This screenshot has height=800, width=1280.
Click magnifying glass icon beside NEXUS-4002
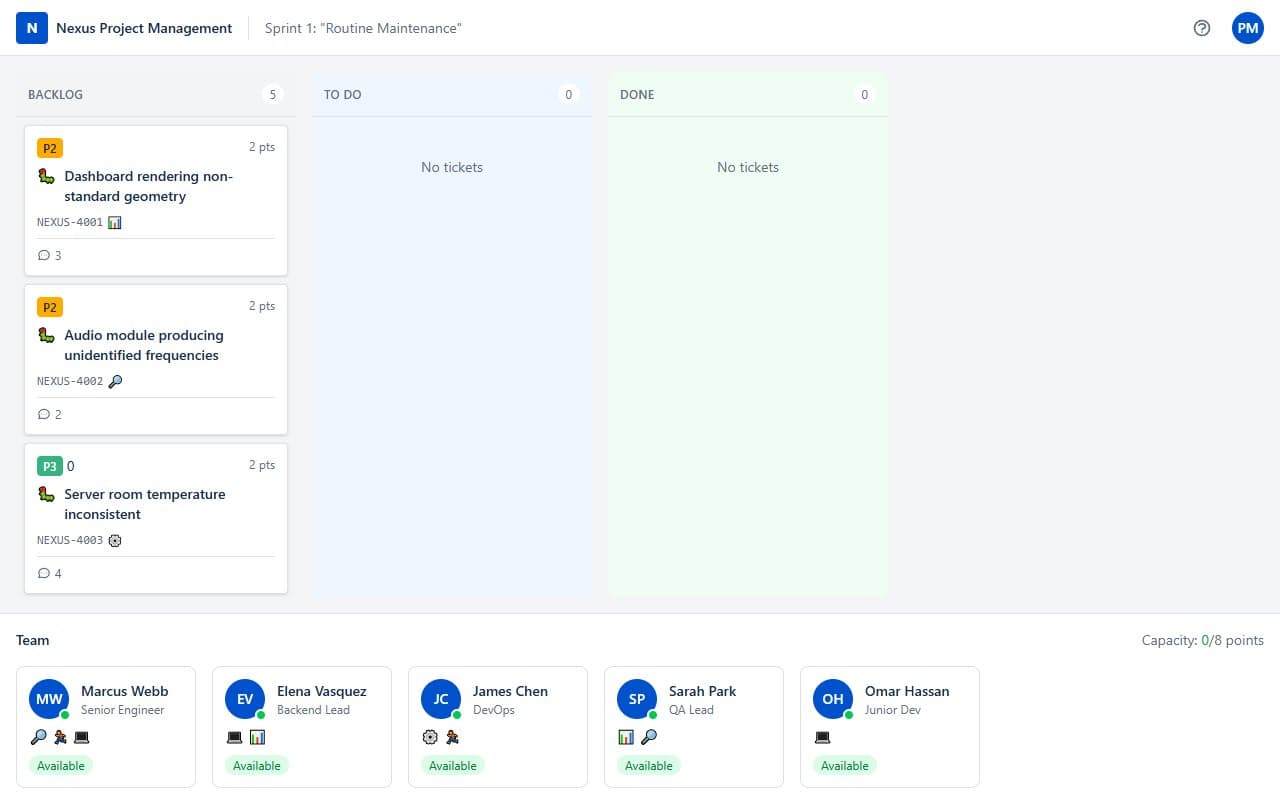click(115, 381)
